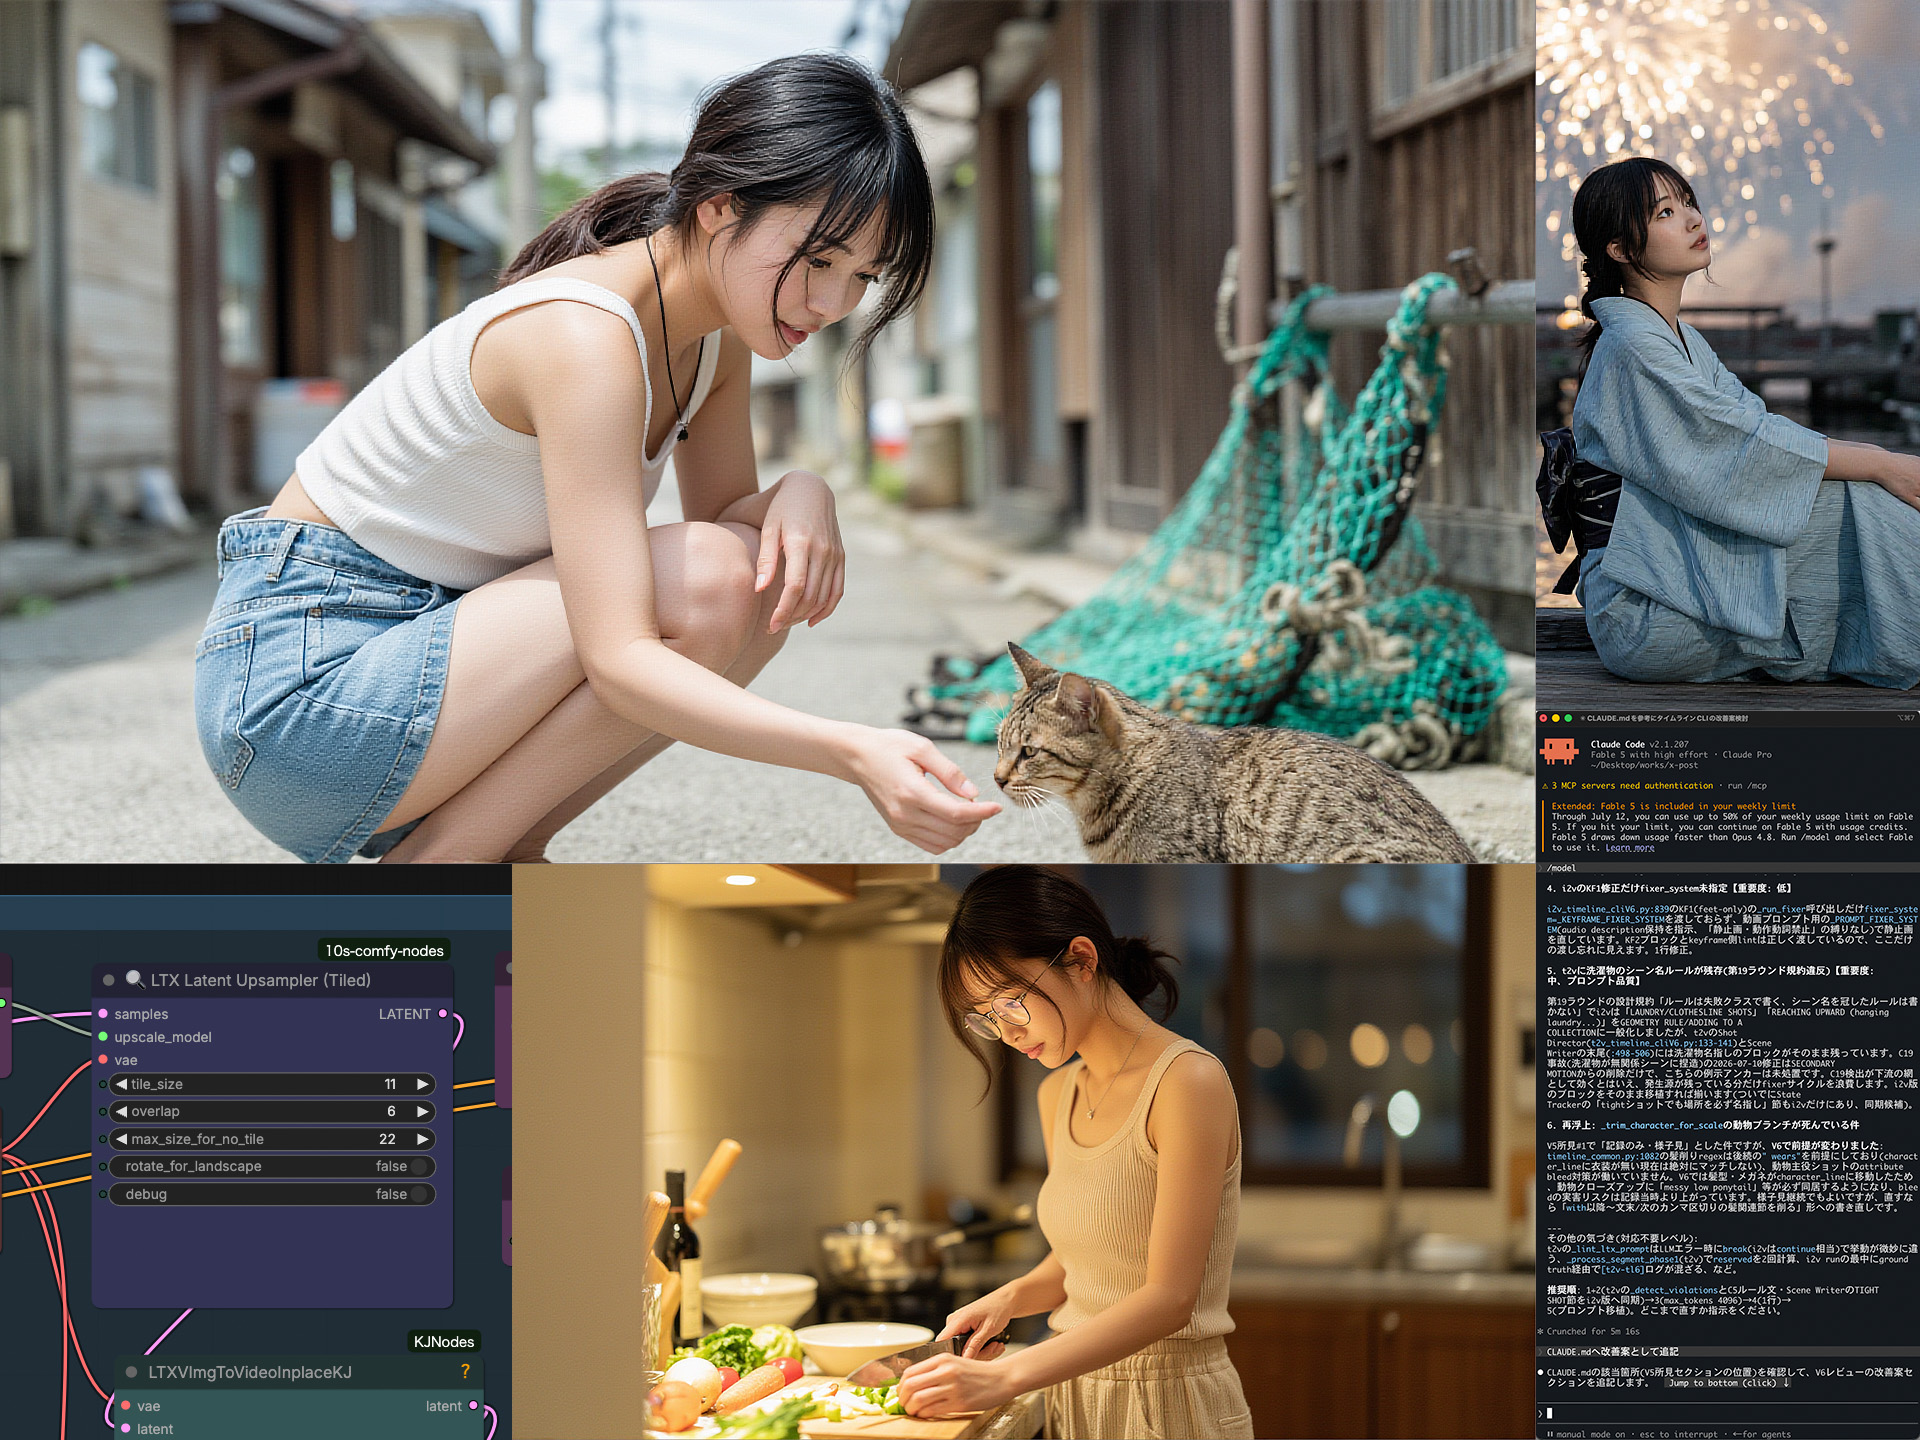Click the overlap value 6

click(391, 1111)
